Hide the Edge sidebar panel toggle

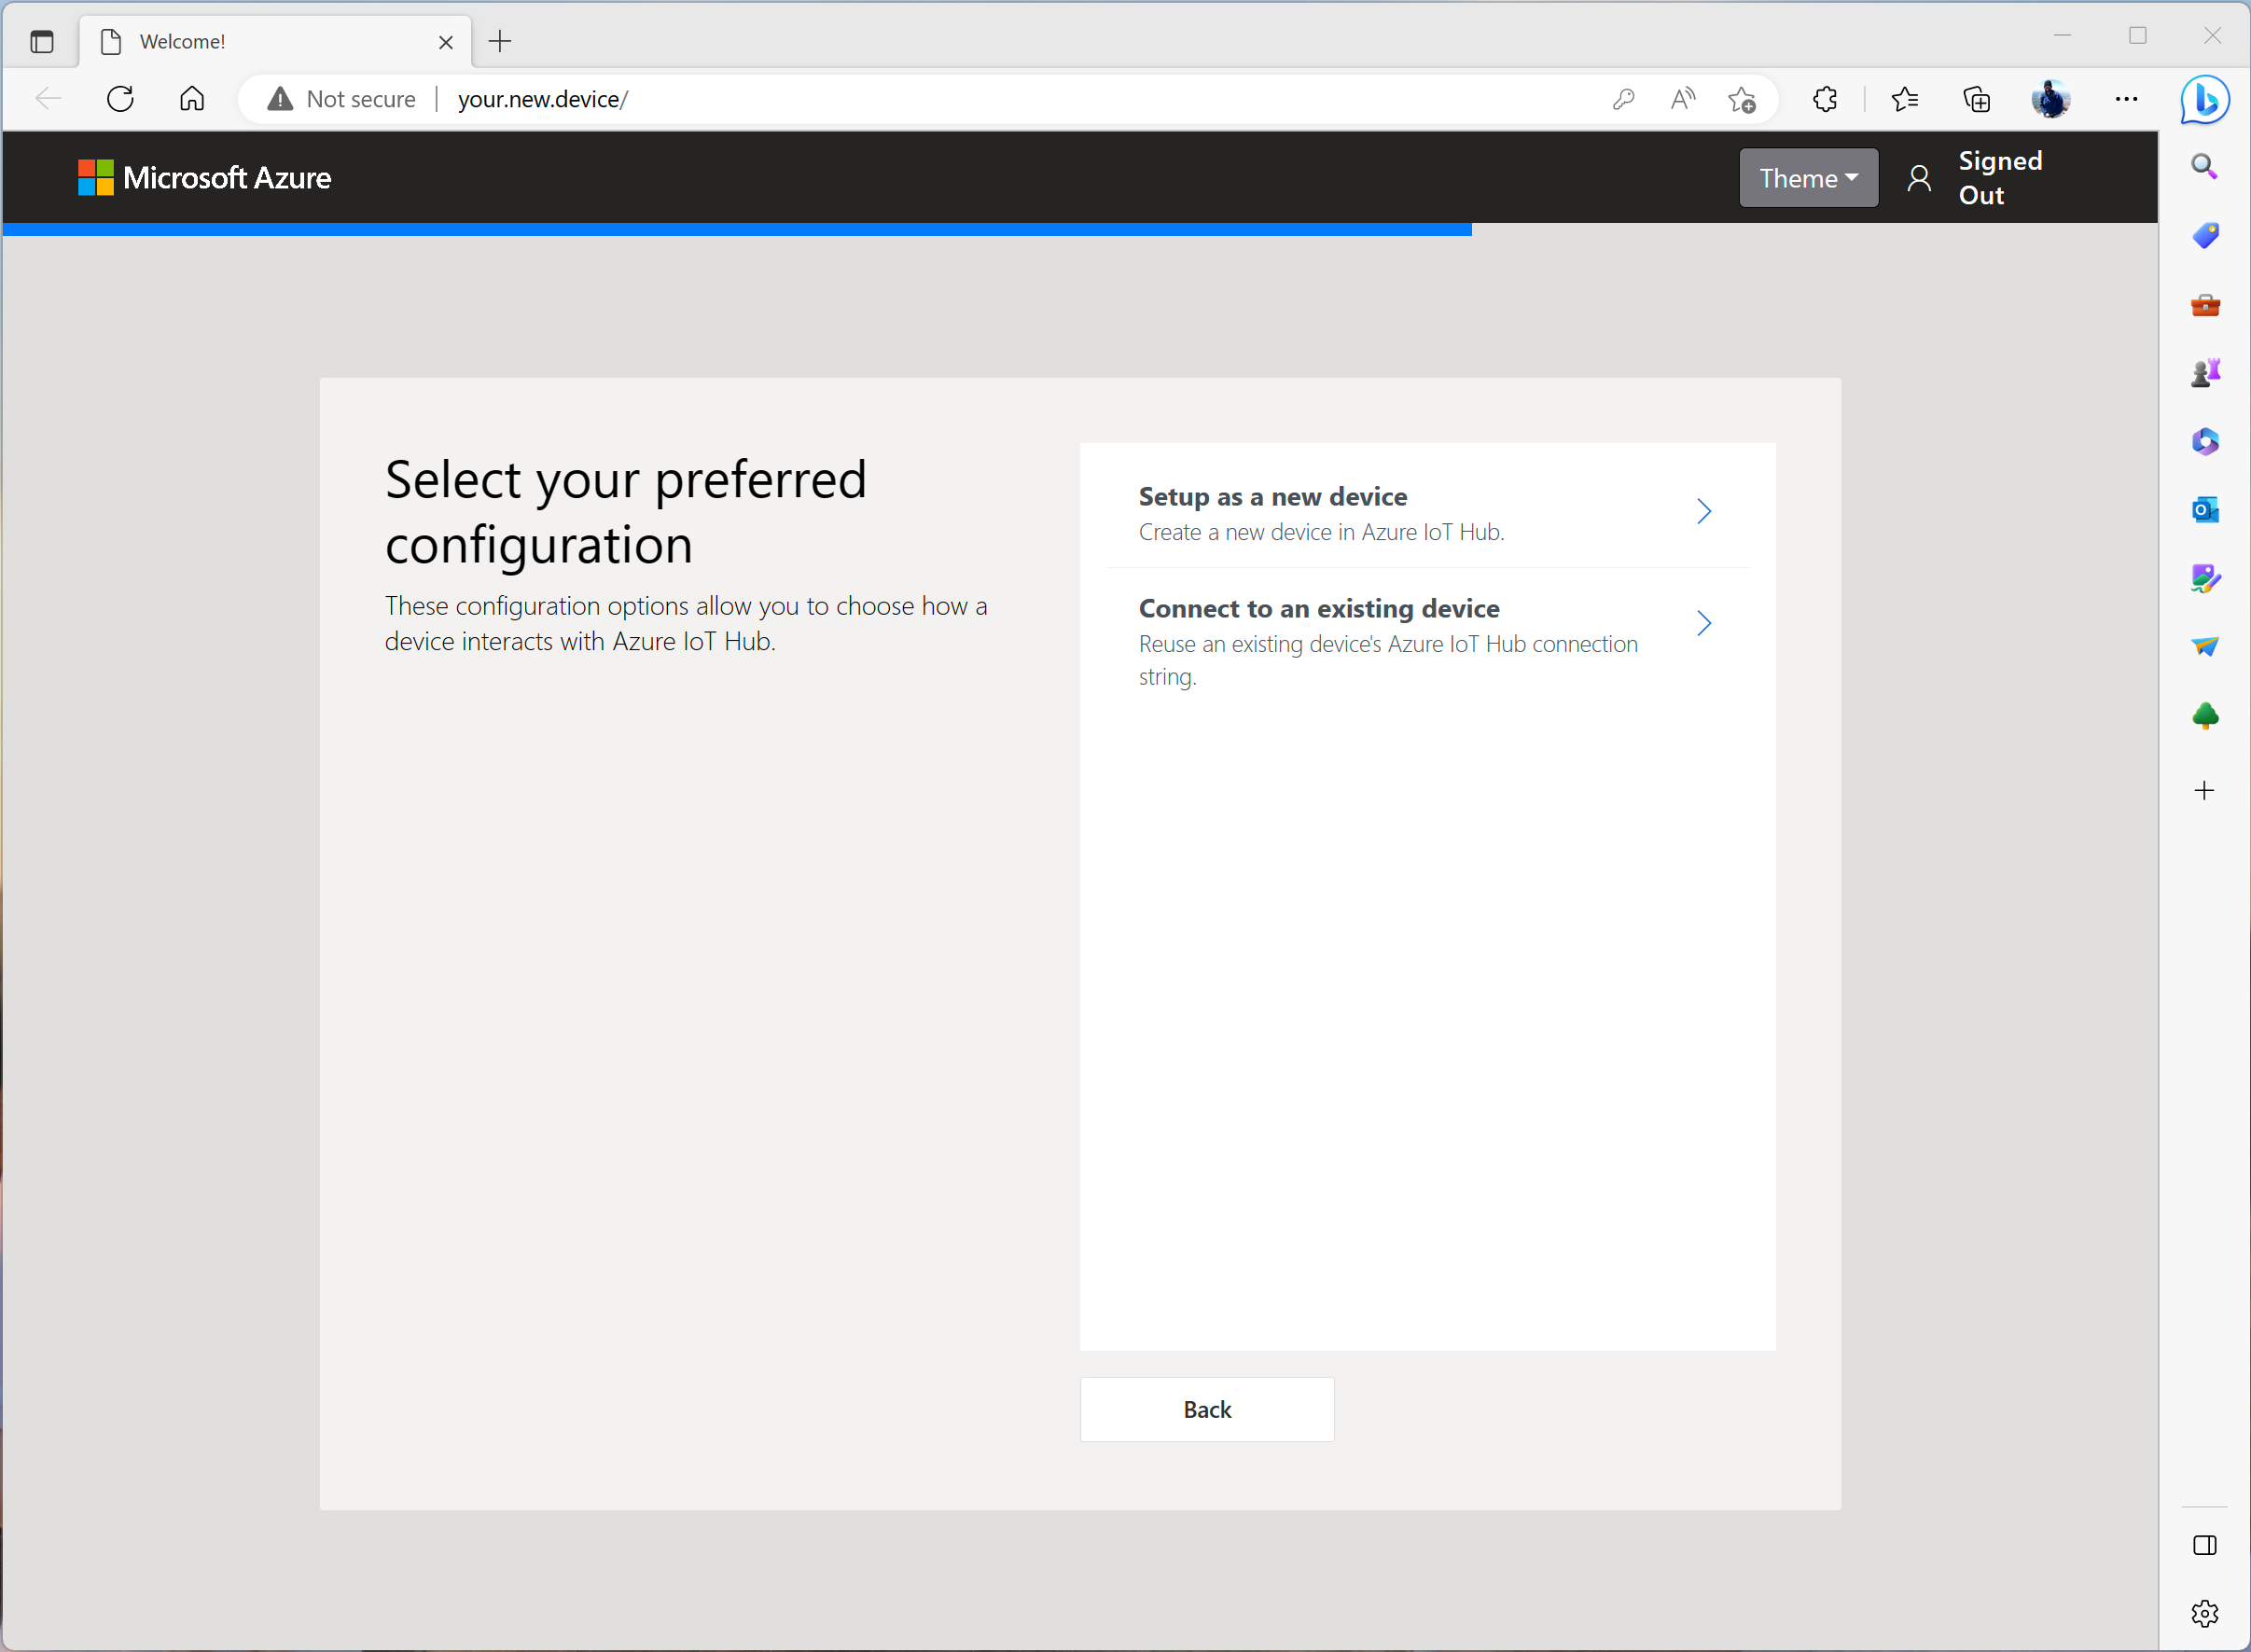[2205, 1546]
